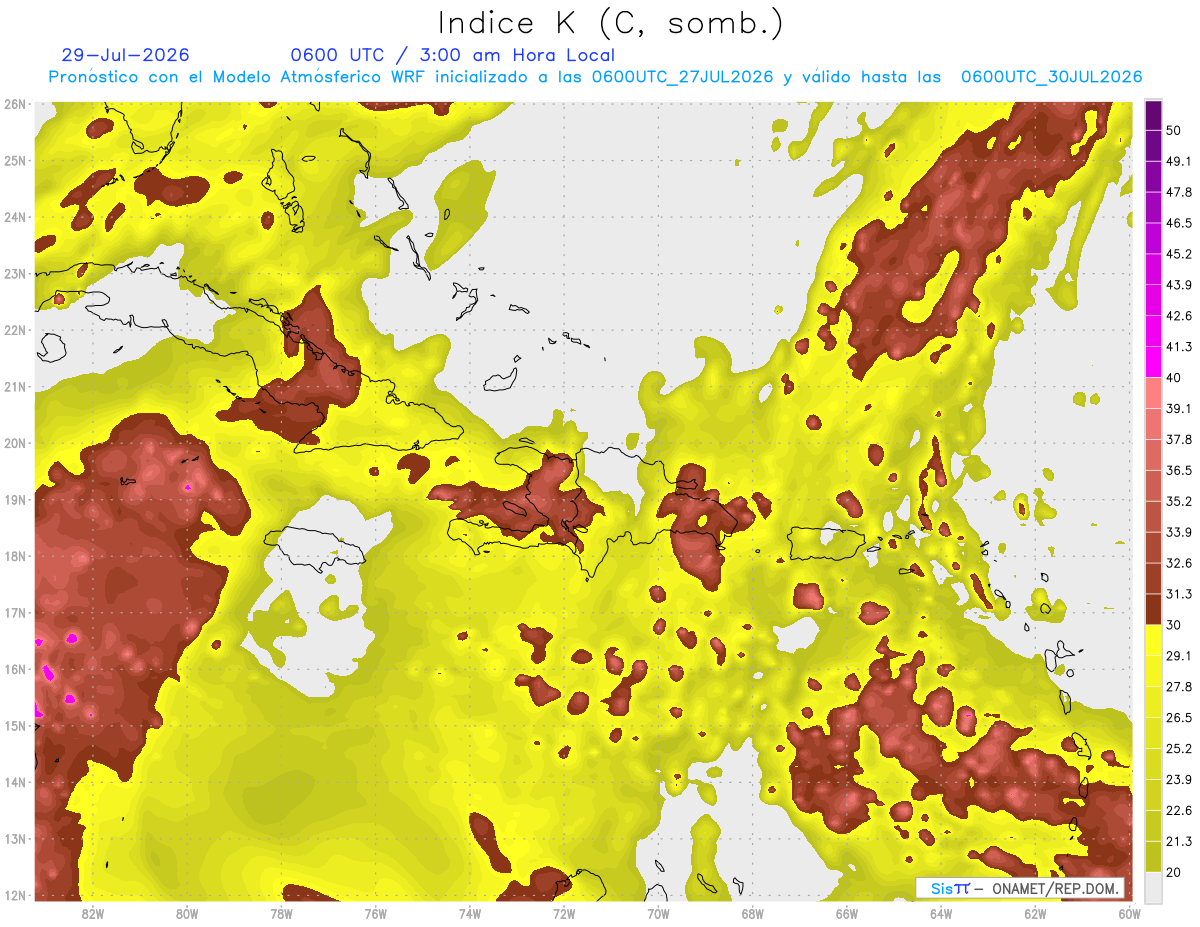Viewport: 1200px width, 927px height.
Task: Click the colorbar value "46.5"
Action: coord(1179,224)
